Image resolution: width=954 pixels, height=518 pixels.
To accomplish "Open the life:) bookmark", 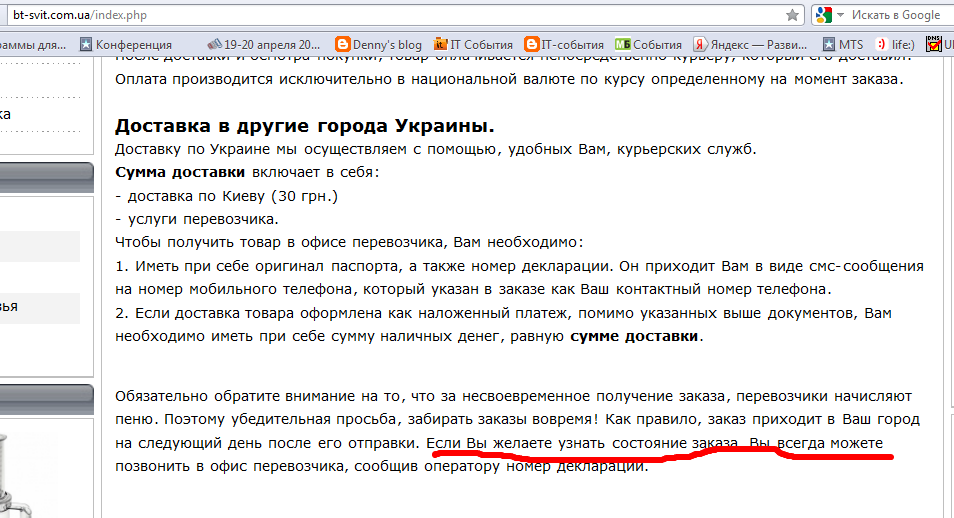I will 895,45.
